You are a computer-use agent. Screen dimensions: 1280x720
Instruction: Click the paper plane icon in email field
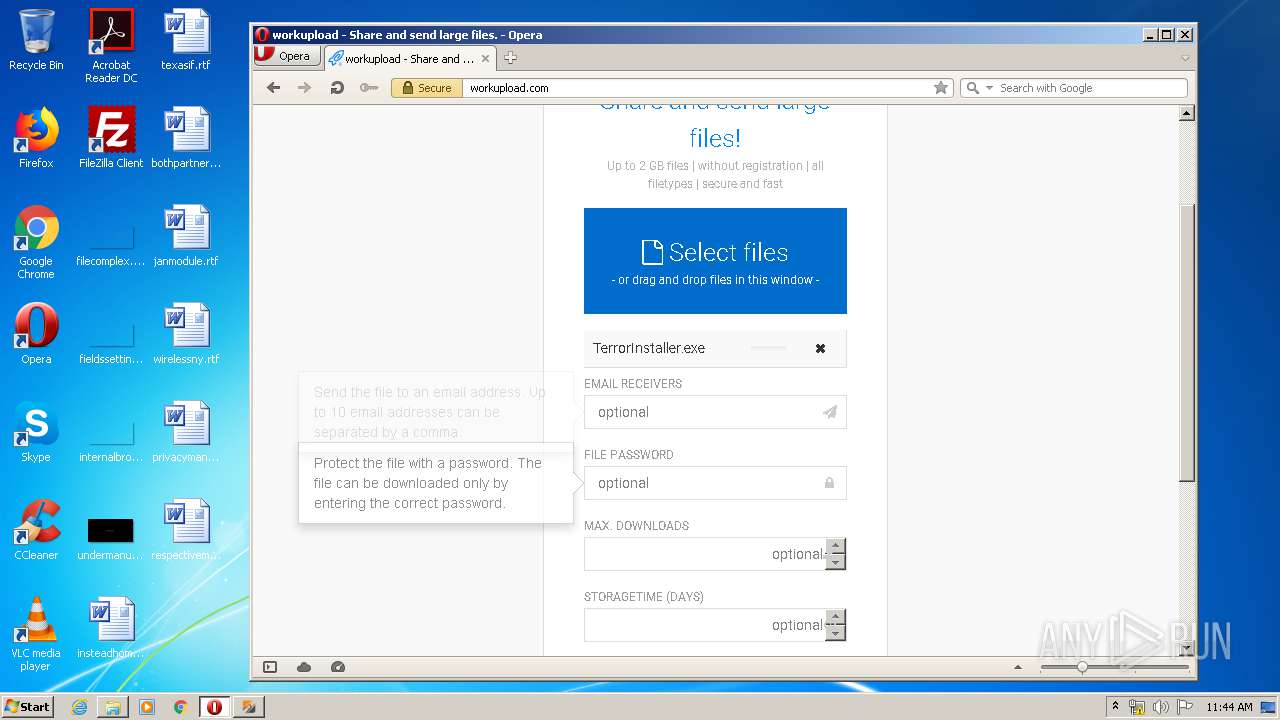[829, 412]
